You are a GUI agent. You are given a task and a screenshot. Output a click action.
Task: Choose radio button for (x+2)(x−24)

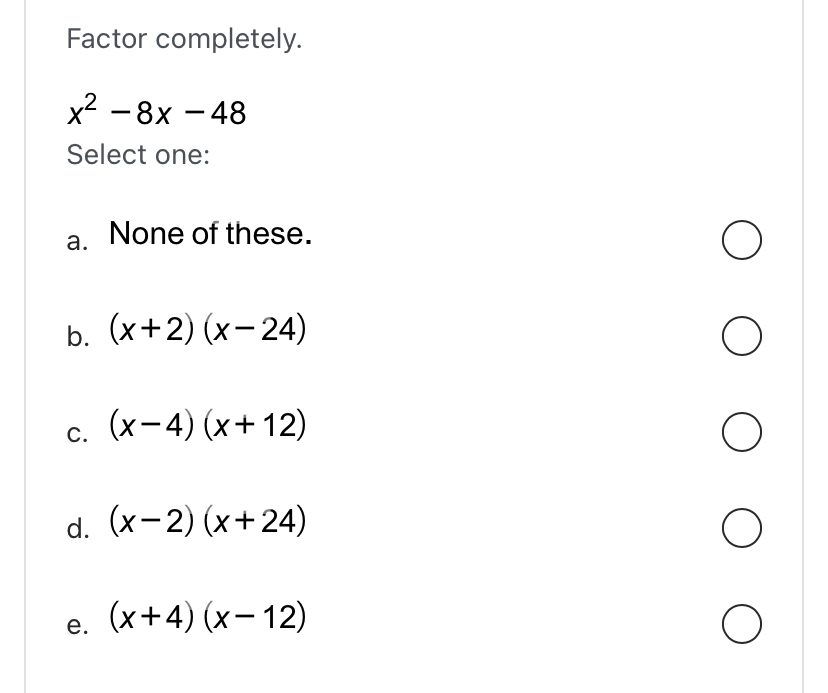pyautogui.click(x=742, y=338)
